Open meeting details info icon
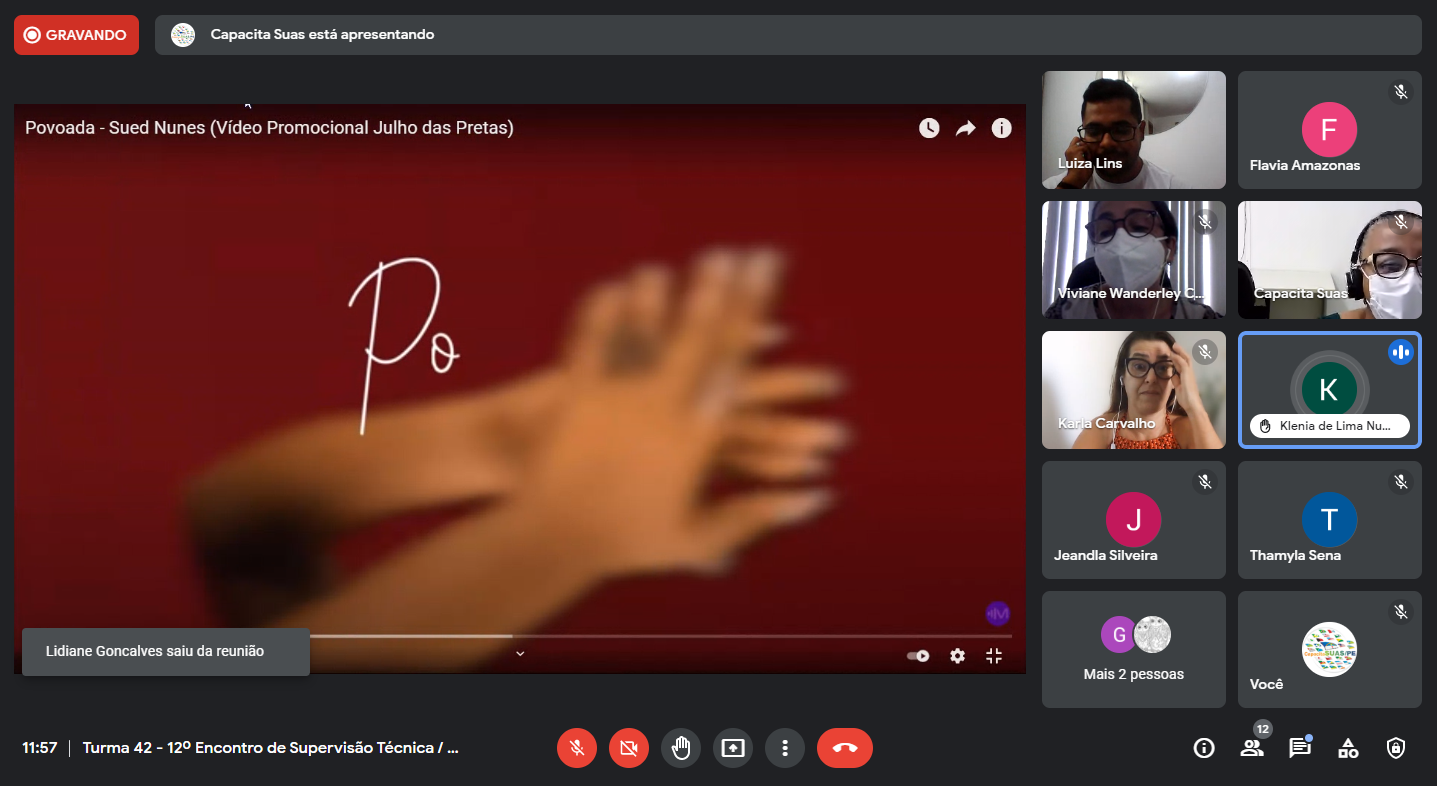1437x786 pixels. point(1204,748)
